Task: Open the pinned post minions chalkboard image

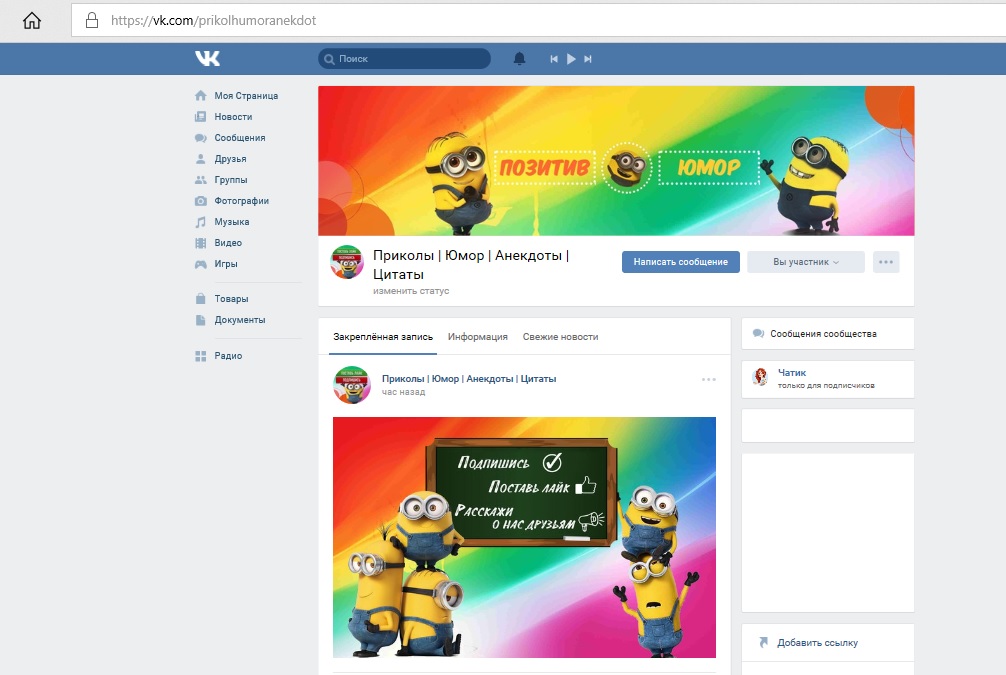Action: pyautogui.click(x=524, y=537)
